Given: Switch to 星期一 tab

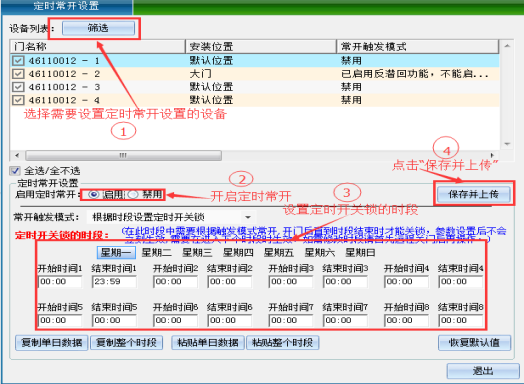Looking at the screenshot, I should pos(116,253).
